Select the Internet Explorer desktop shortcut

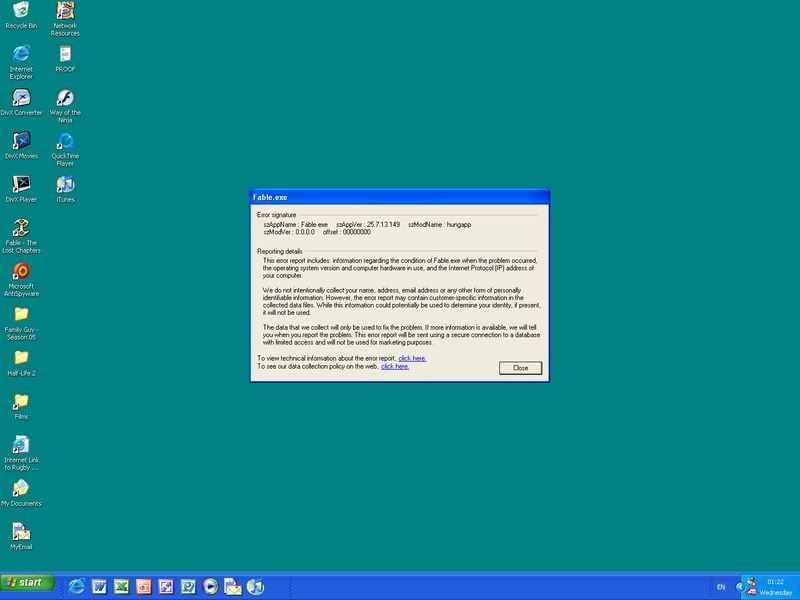tap(21, 62)
